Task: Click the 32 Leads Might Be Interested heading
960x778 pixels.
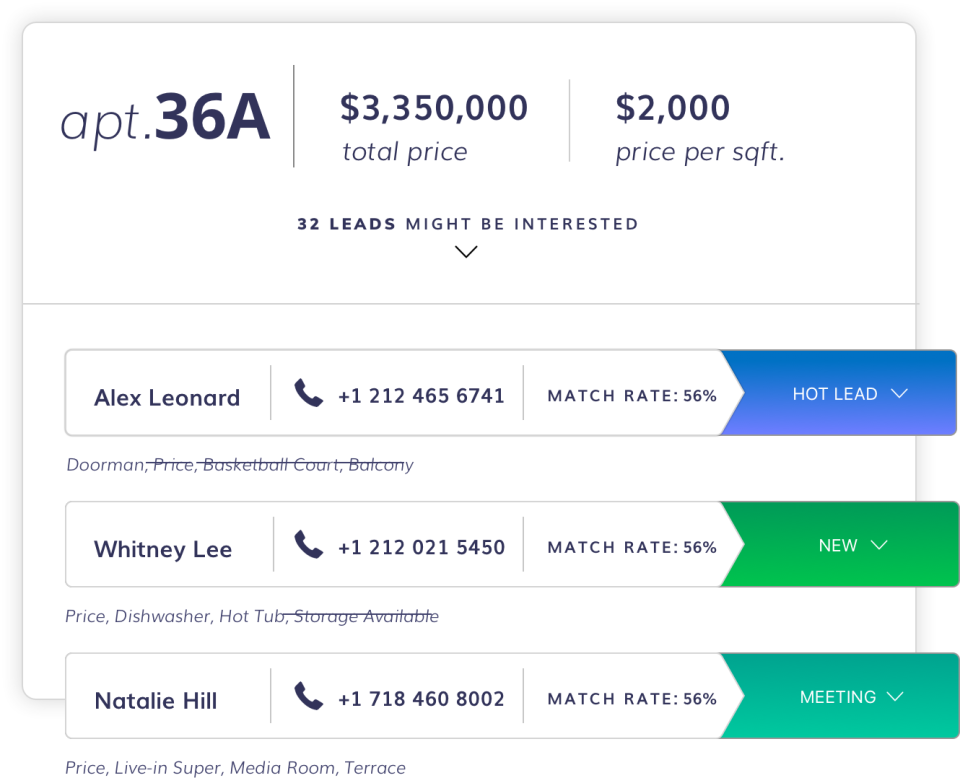Action: [x=467, y=224]
